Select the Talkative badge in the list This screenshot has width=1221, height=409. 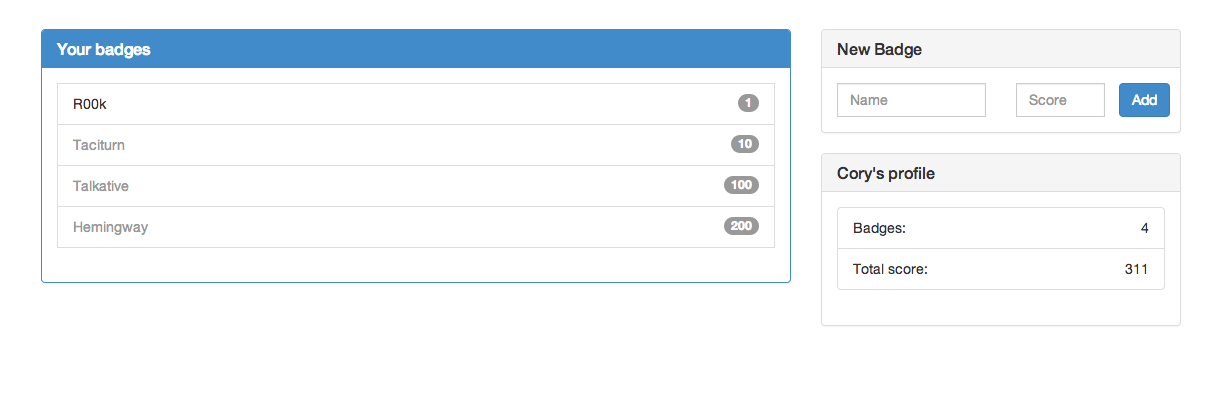[101, 186]
